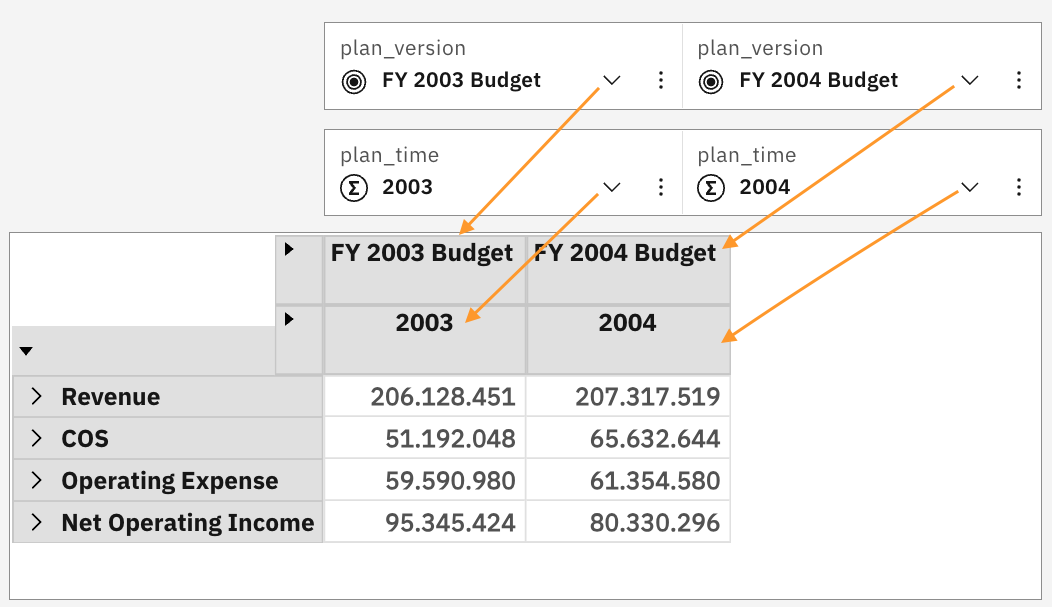This screenshot has width=1052, height=607.
Task: Click the down triangle in the row header corner
Action: 27,351
